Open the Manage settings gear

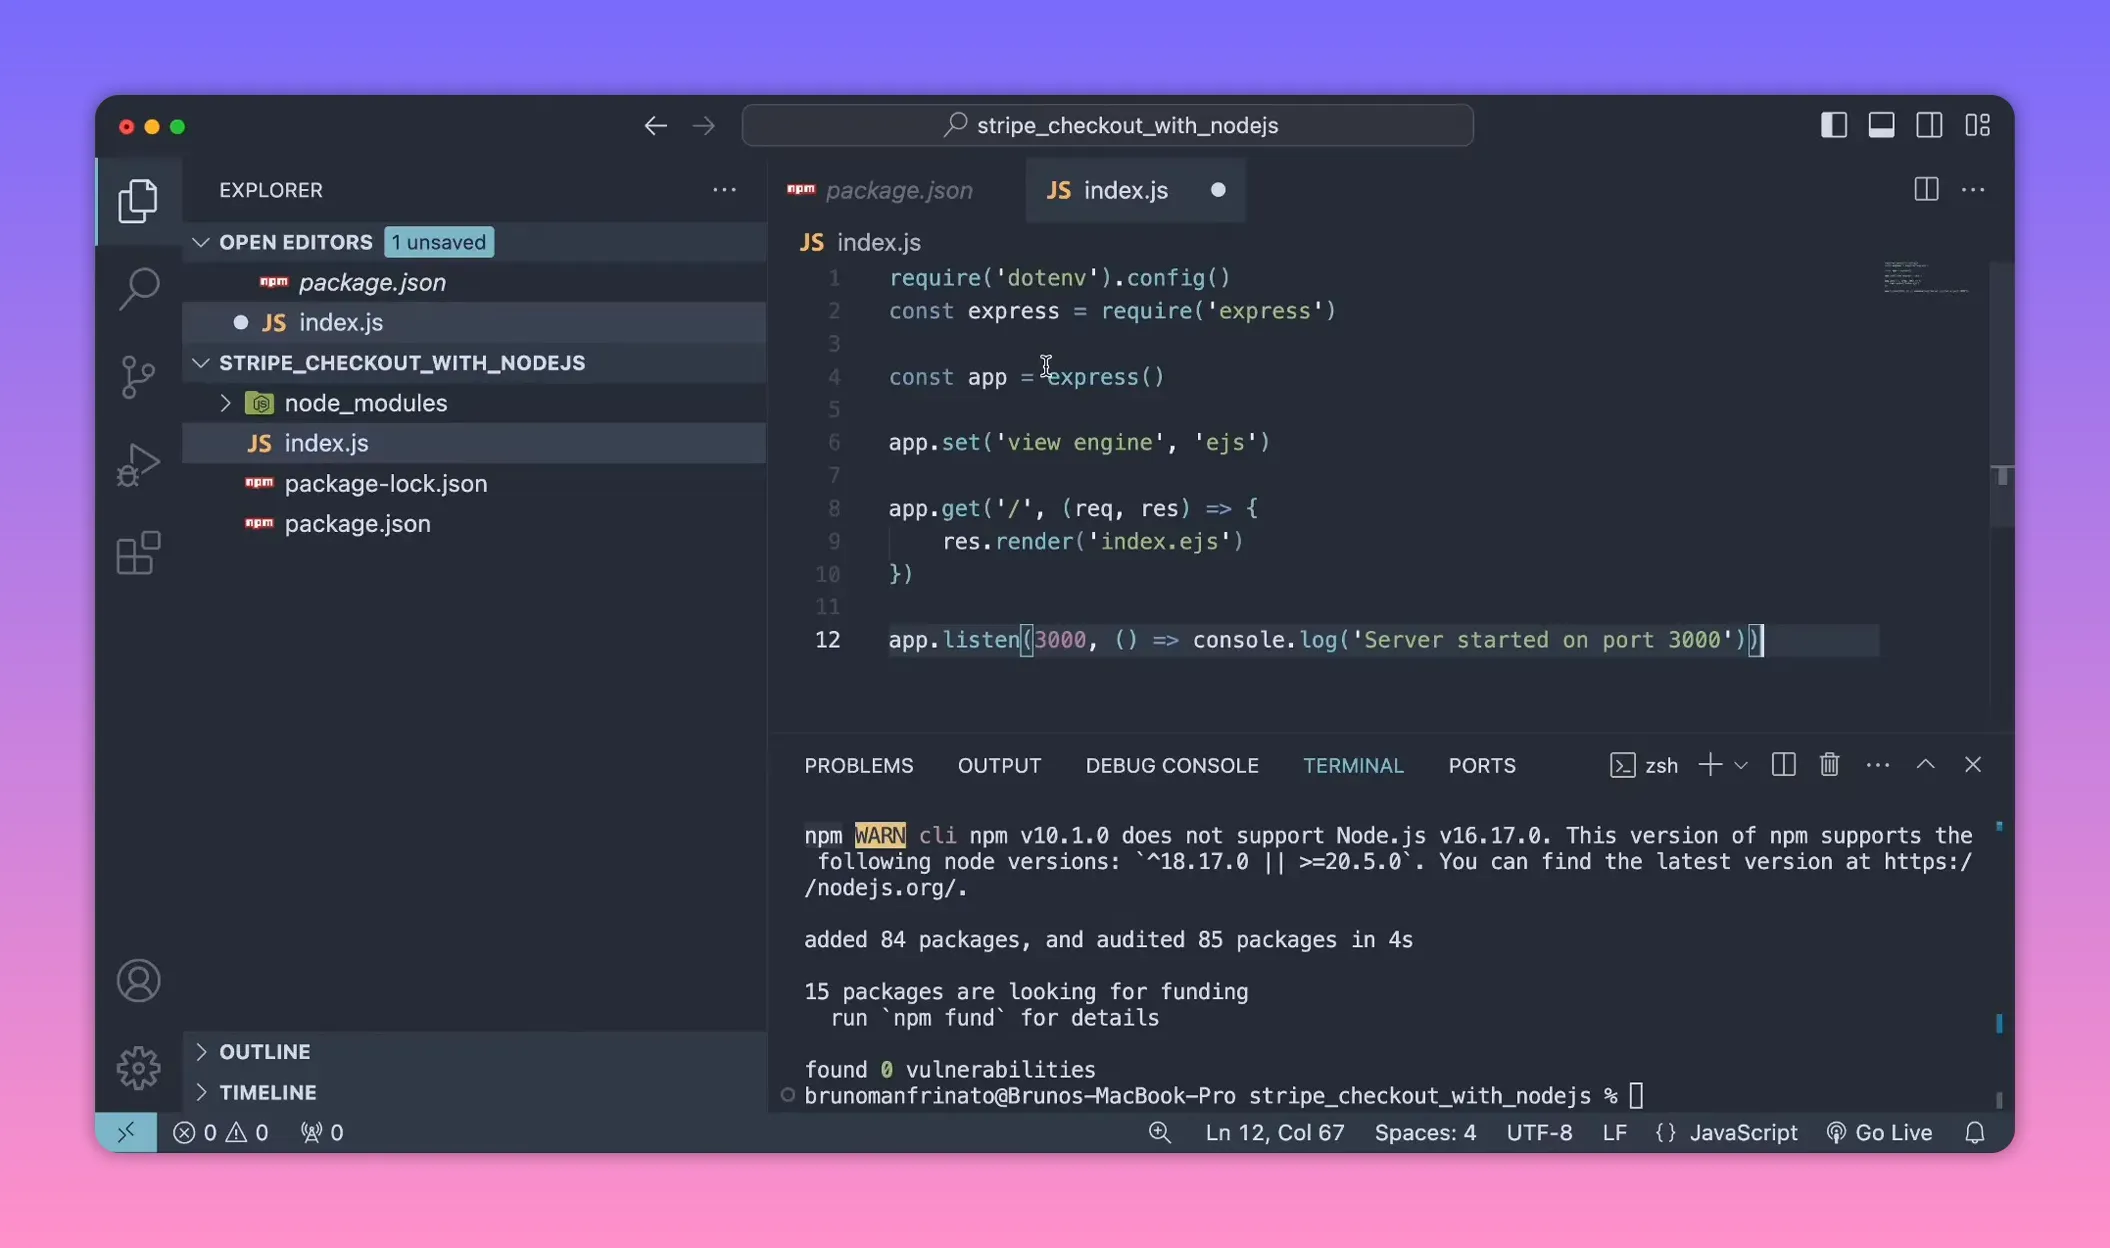[x=138, y=1067]
